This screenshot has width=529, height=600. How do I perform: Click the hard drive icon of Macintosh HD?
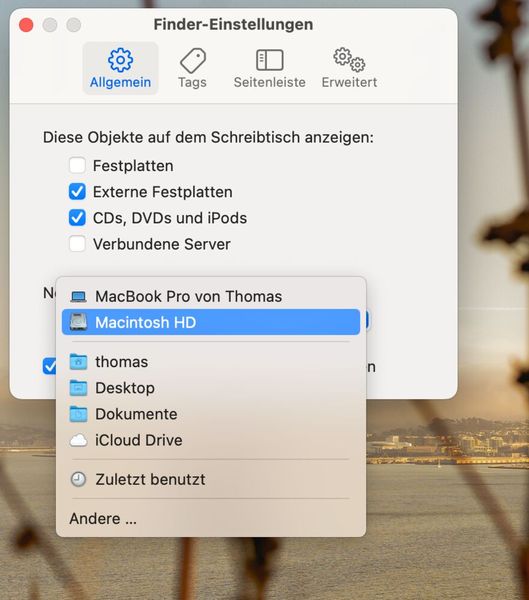pos(78,322)
